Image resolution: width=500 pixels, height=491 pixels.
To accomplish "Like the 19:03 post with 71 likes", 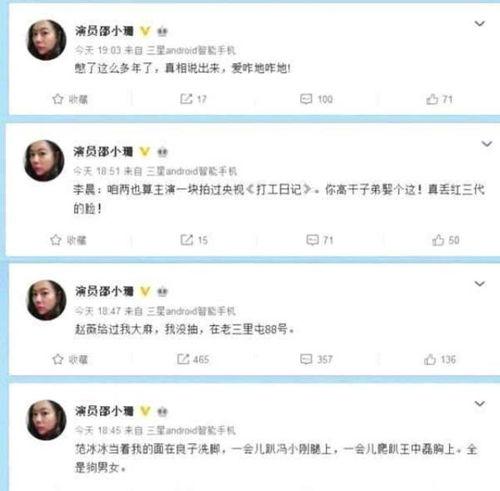I will 439,99.
